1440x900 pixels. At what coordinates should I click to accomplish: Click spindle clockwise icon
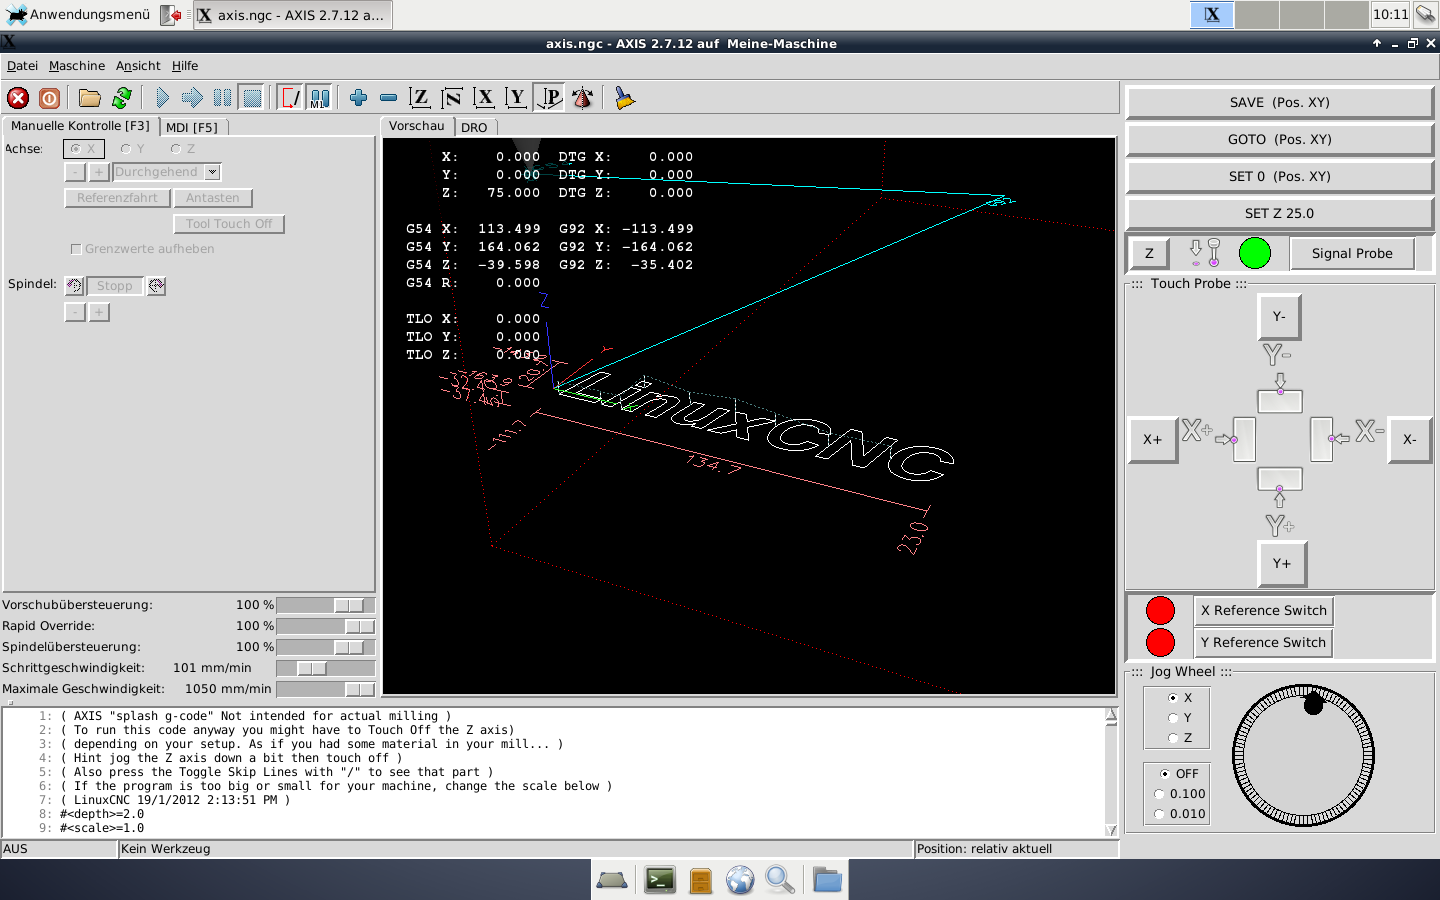(x=156, y=286)
